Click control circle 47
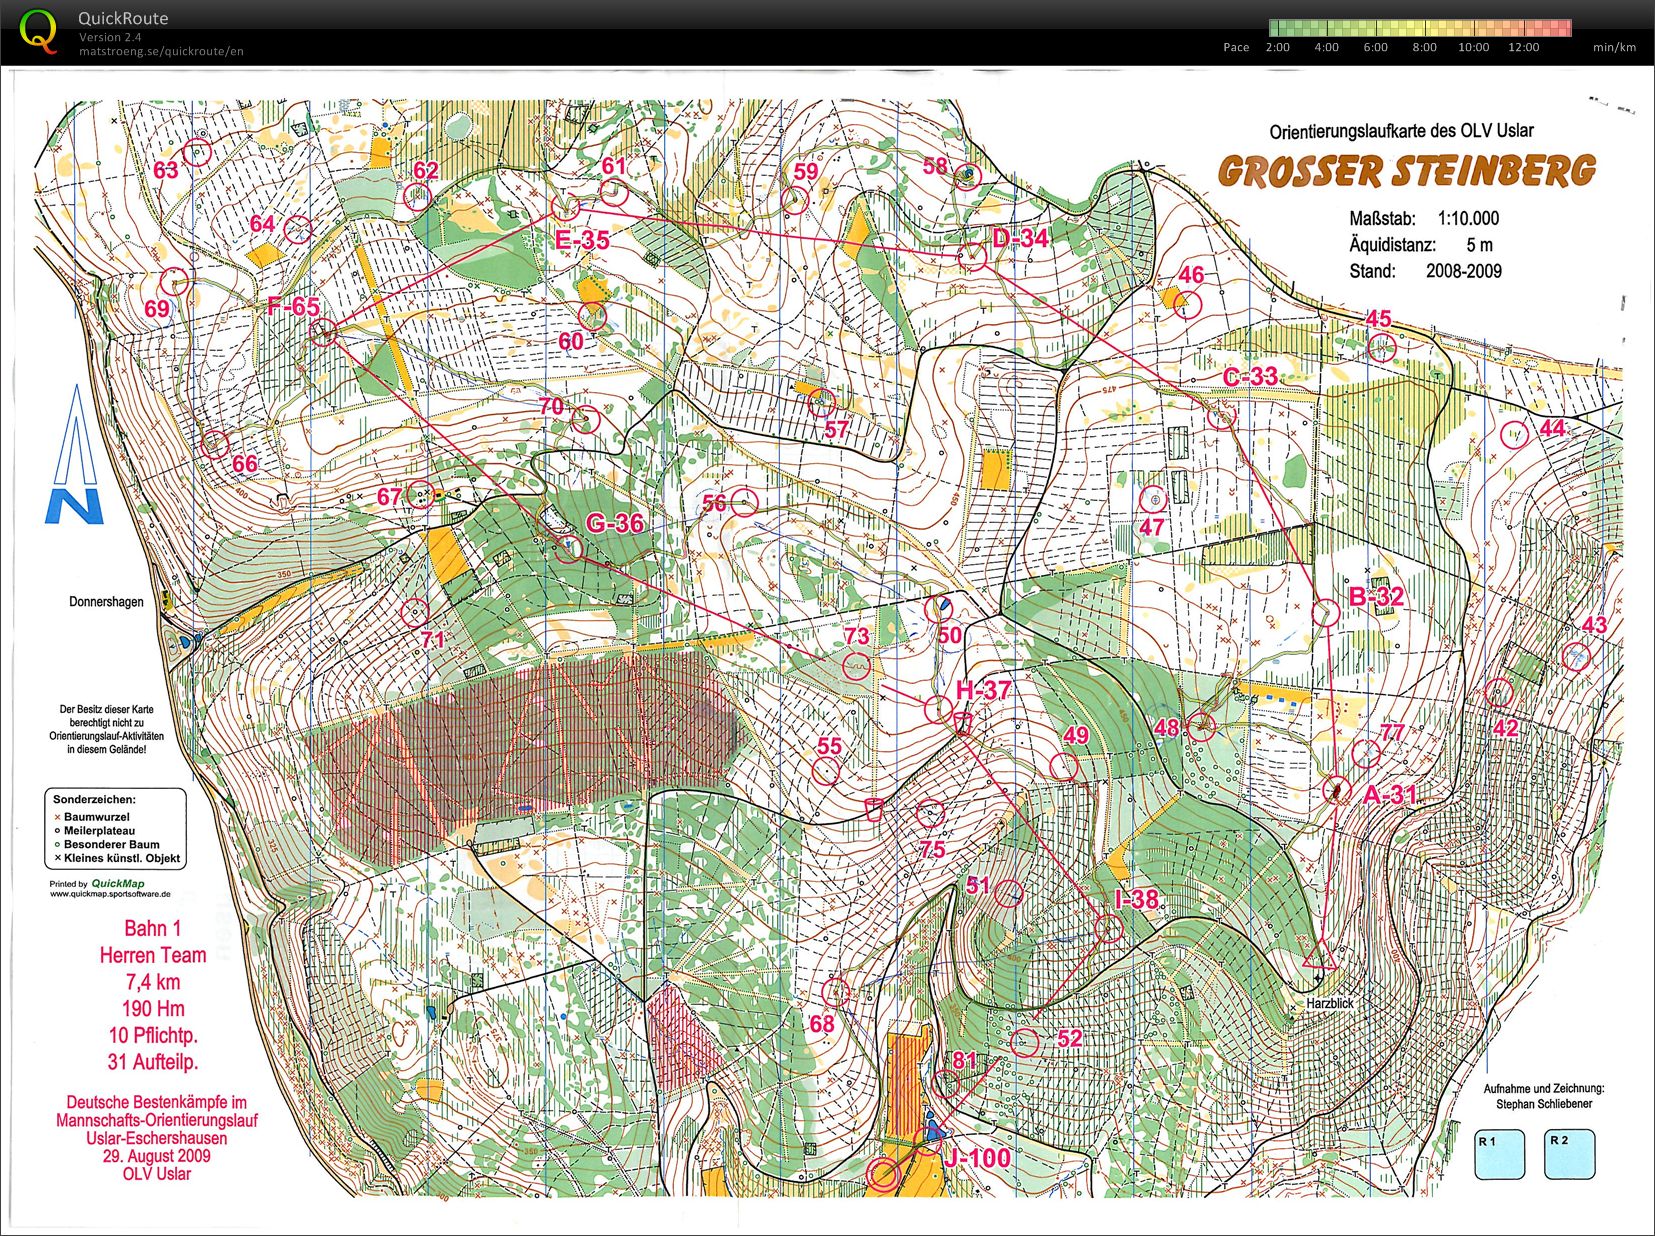 click(1155, 498)
